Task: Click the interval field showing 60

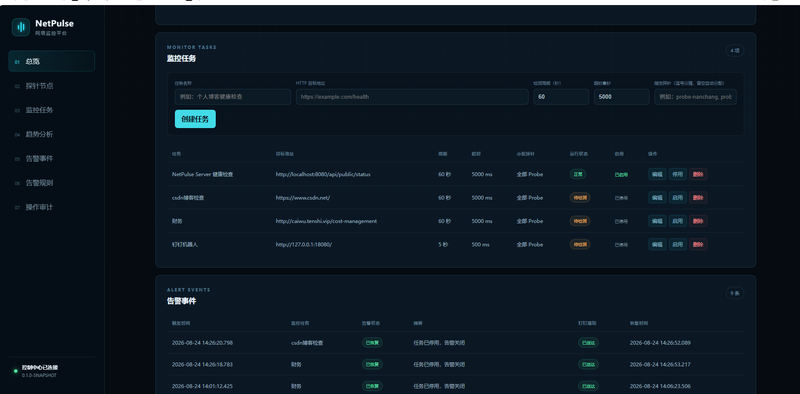Action: click(x=561, y=96)
